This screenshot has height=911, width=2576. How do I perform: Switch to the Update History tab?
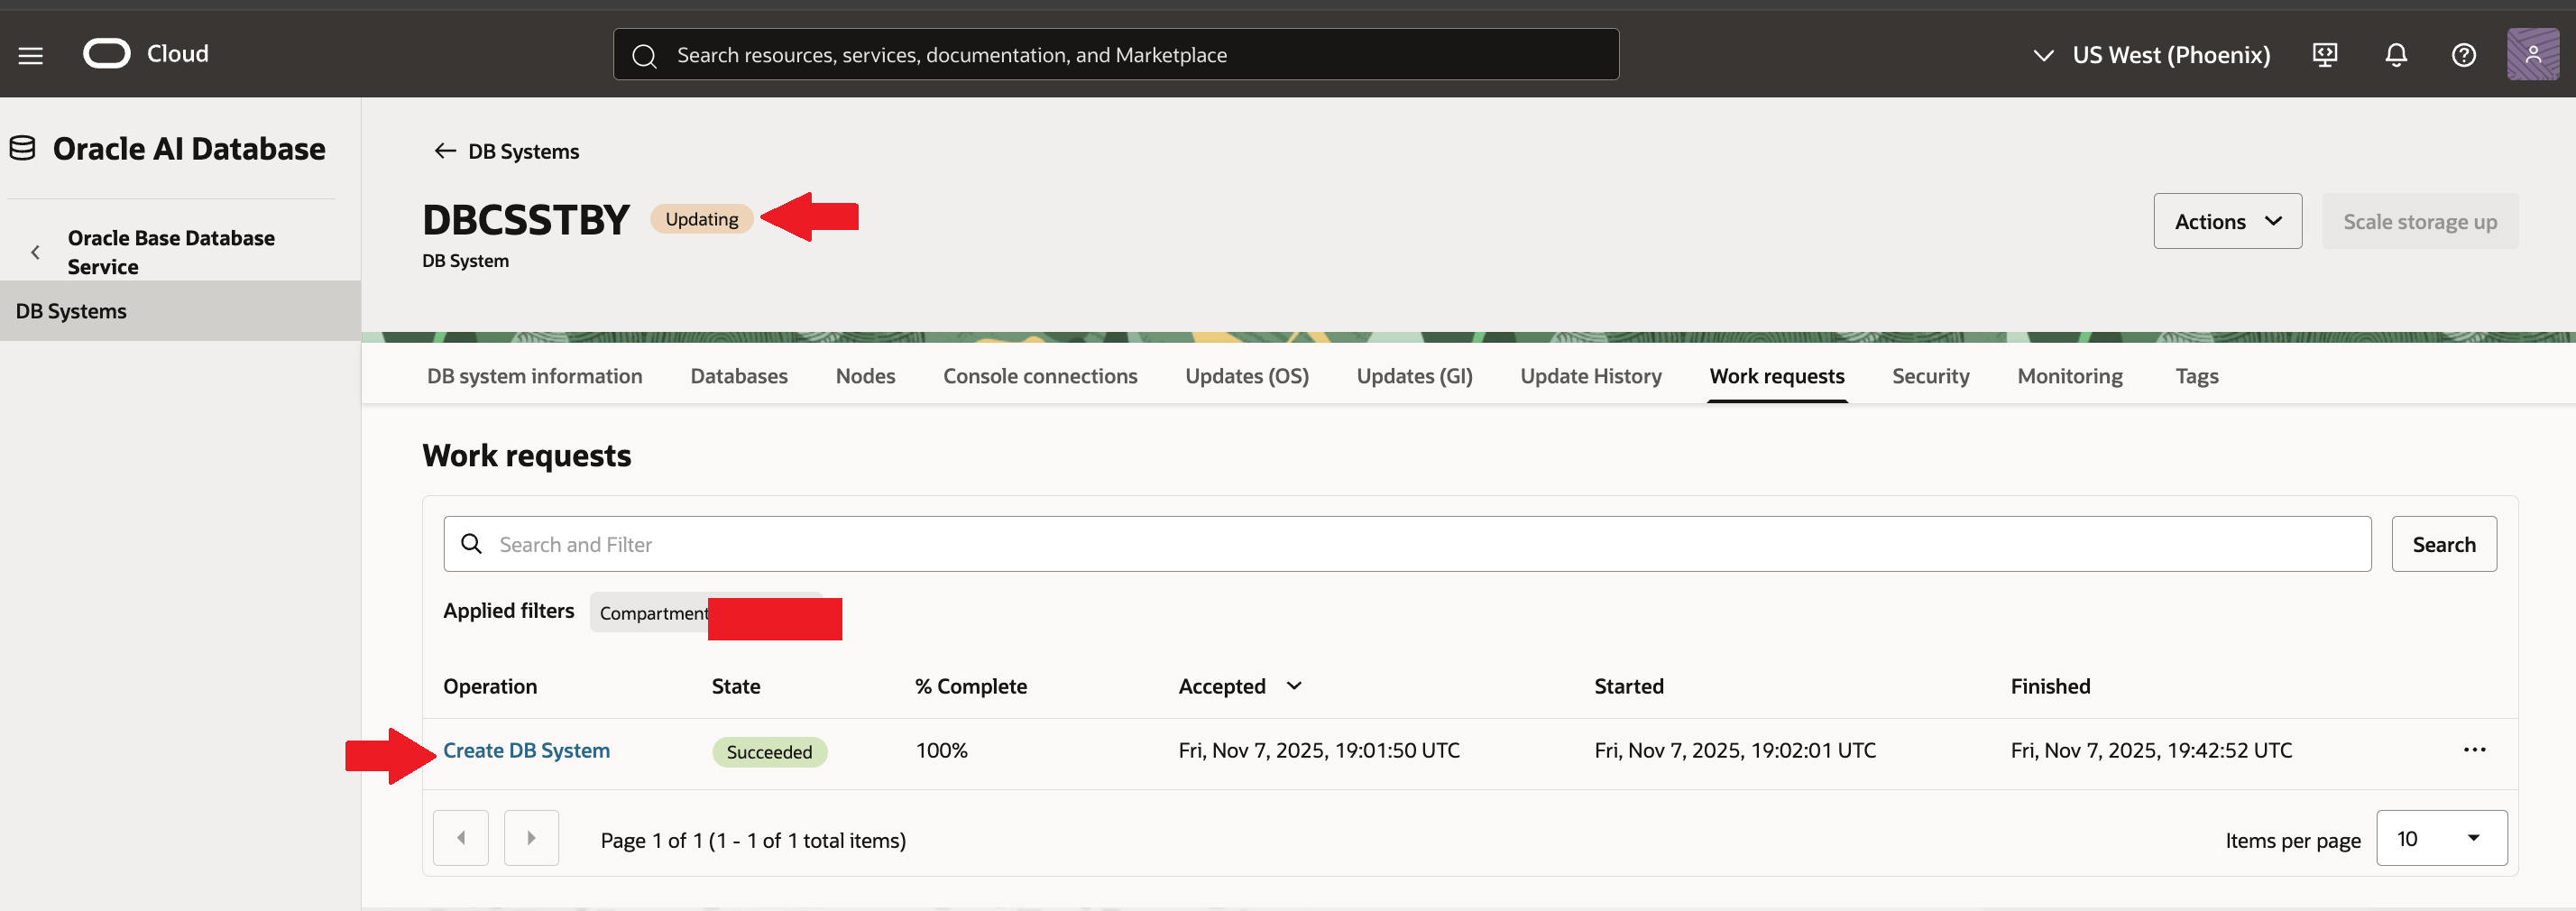point(1590,376)
